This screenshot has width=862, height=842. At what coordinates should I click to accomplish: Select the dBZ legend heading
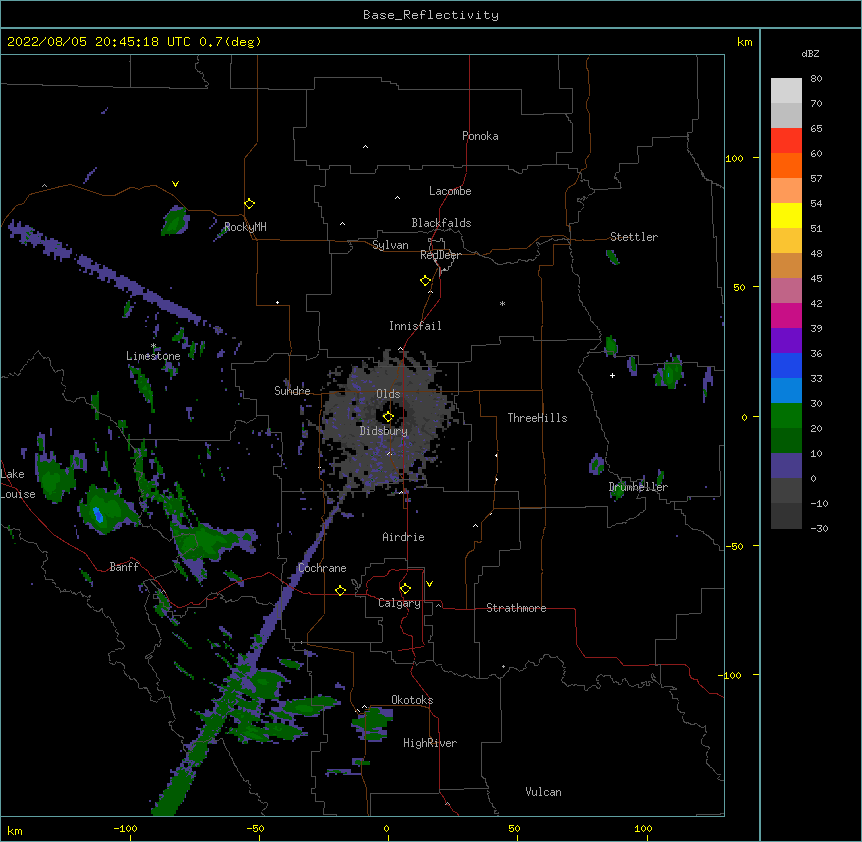(x=810, y=54)
